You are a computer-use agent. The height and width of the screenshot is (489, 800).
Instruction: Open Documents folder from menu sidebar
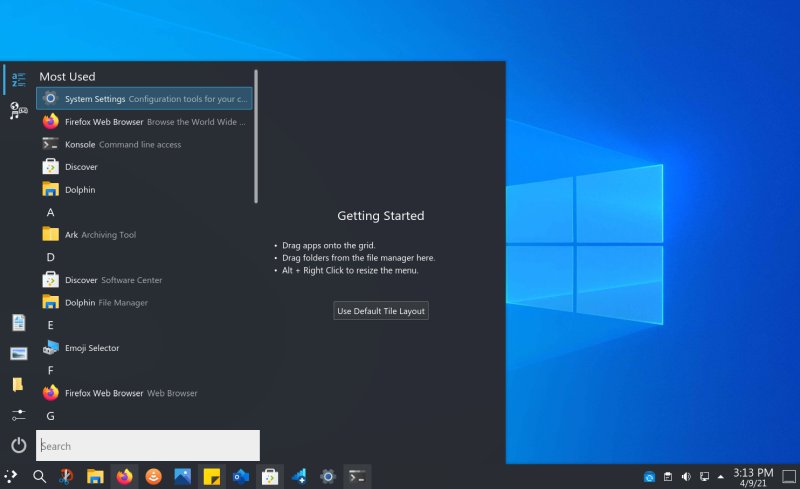(x=18, y=322)
